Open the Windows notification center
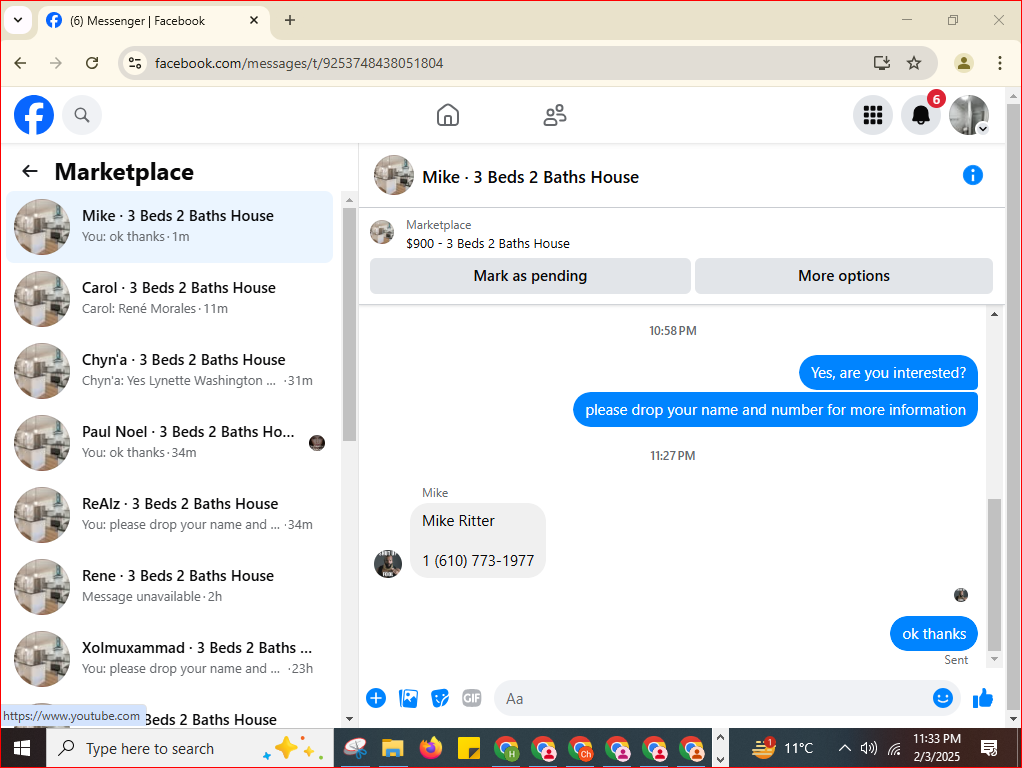Viewport: 1022px width, 768px height. click(x=989, y=748)
